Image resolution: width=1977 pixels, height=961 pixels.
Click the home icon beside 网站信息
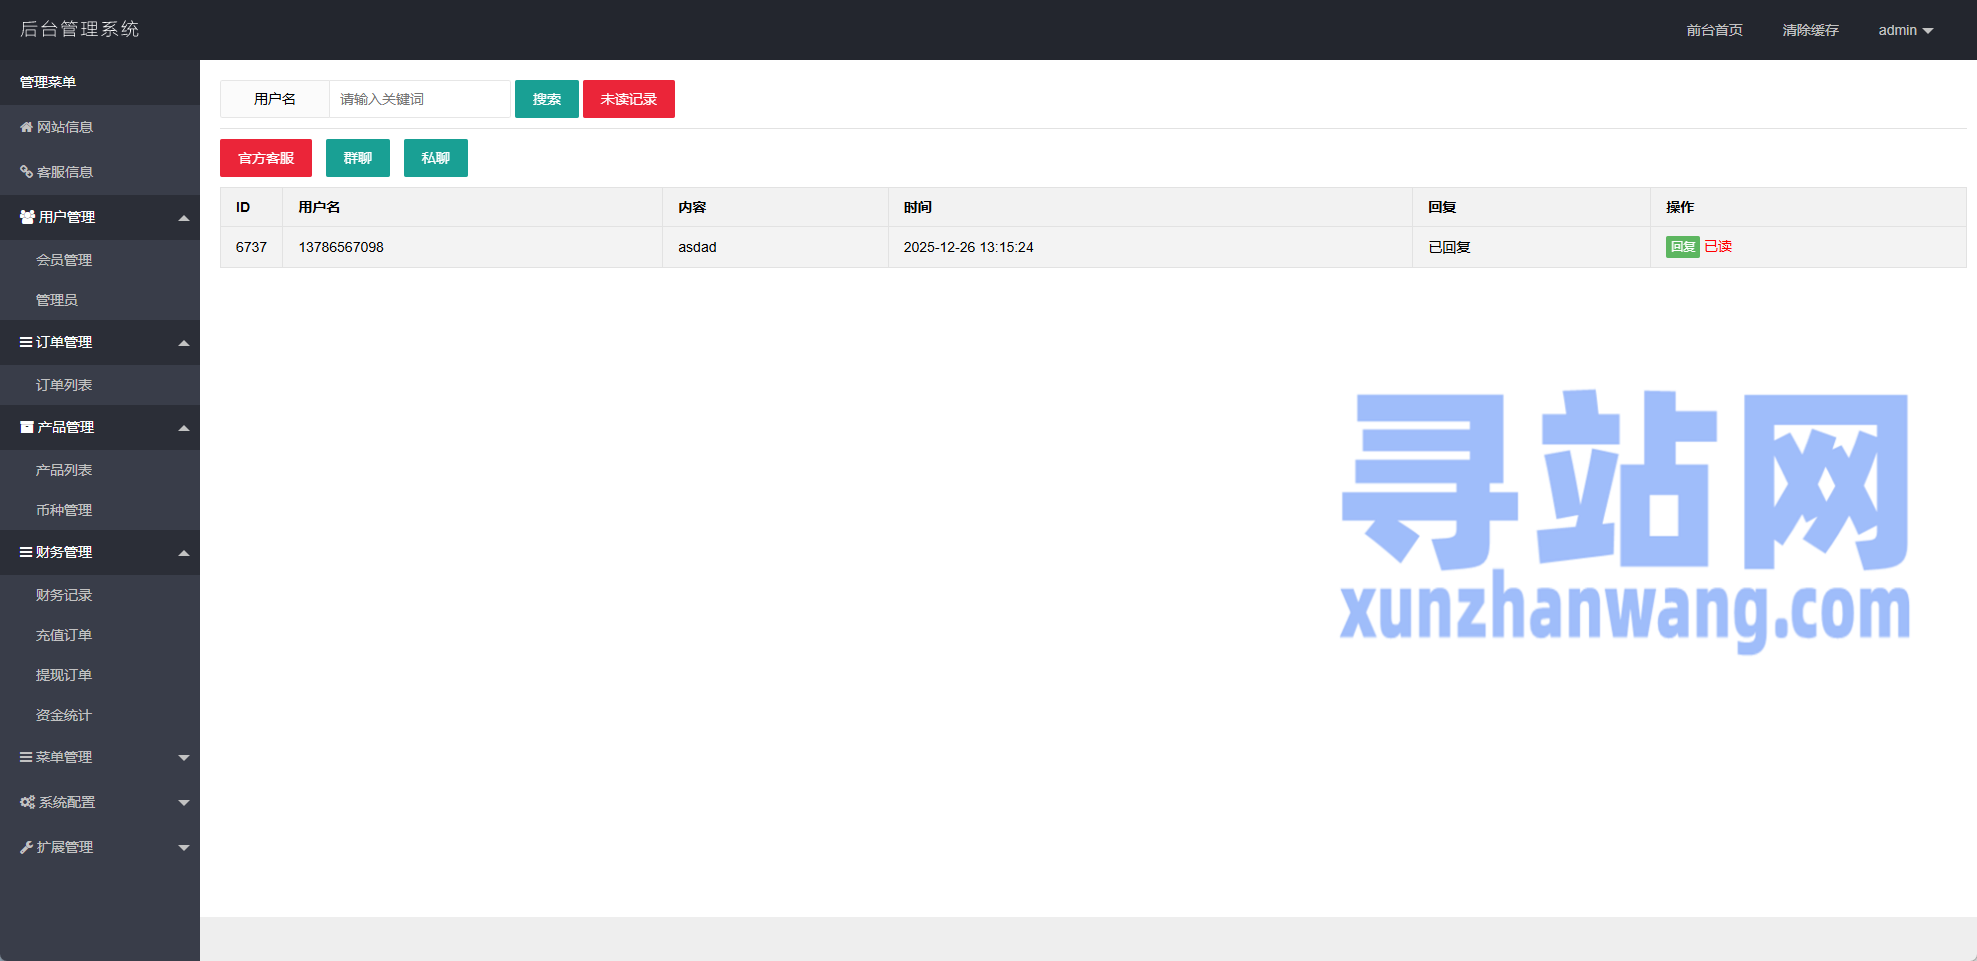coord(26,127)
